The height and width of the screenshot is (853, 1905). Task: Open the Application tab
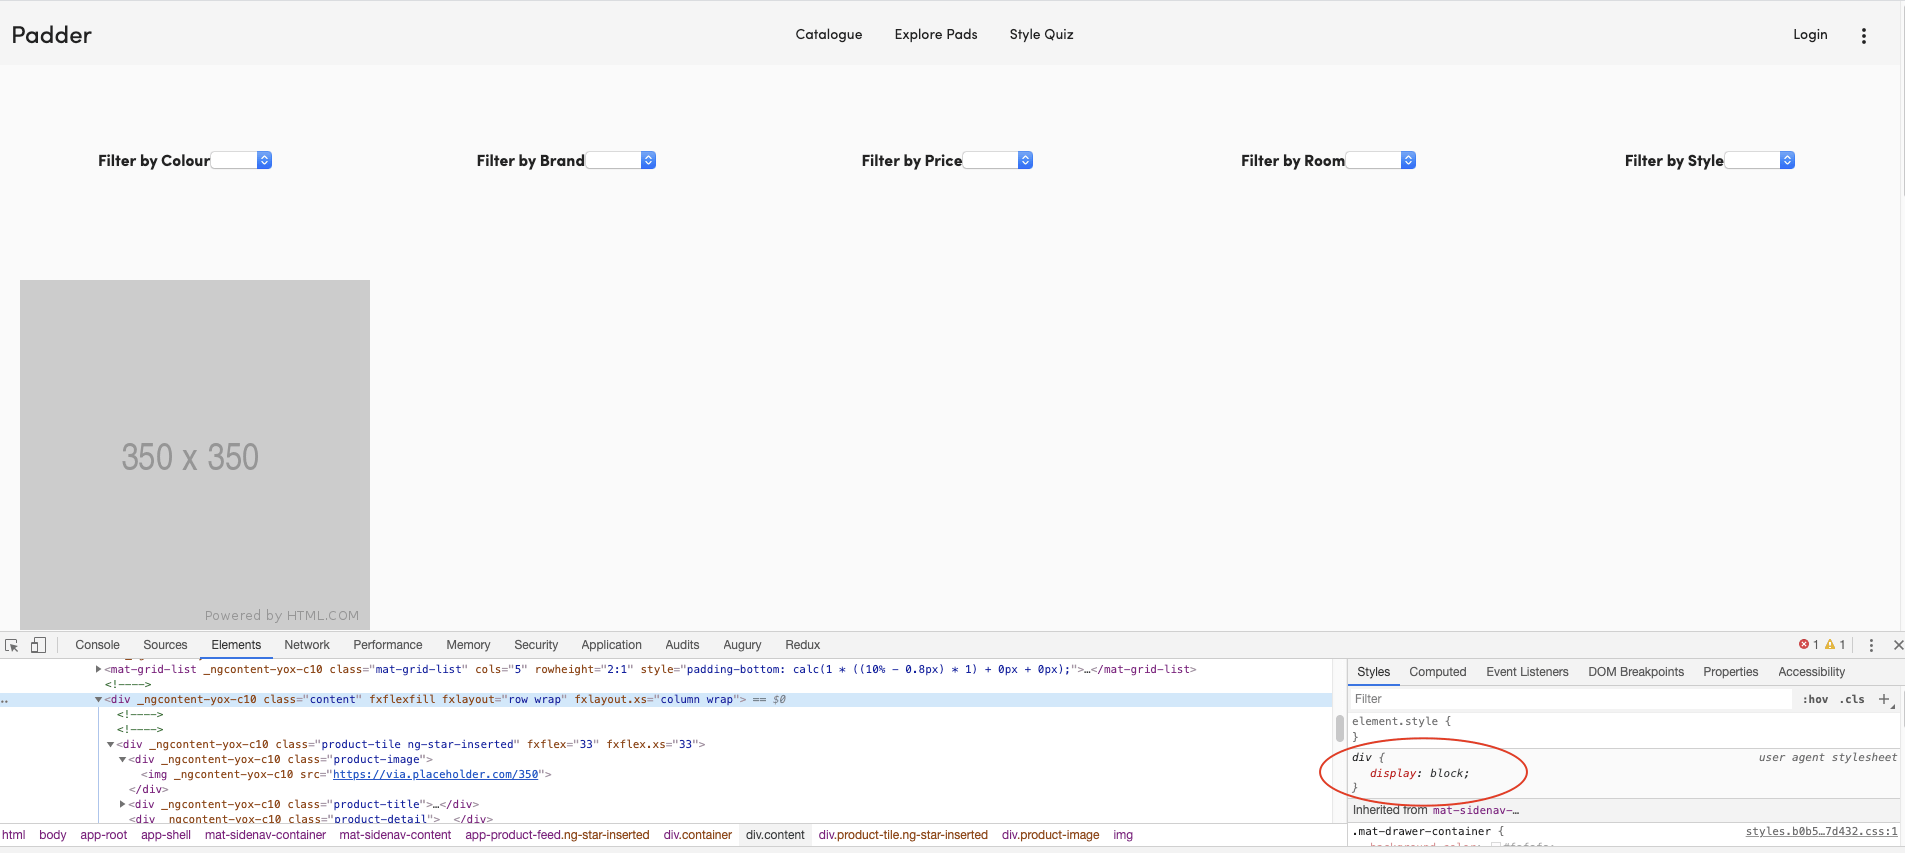click(x=612, y=645)
